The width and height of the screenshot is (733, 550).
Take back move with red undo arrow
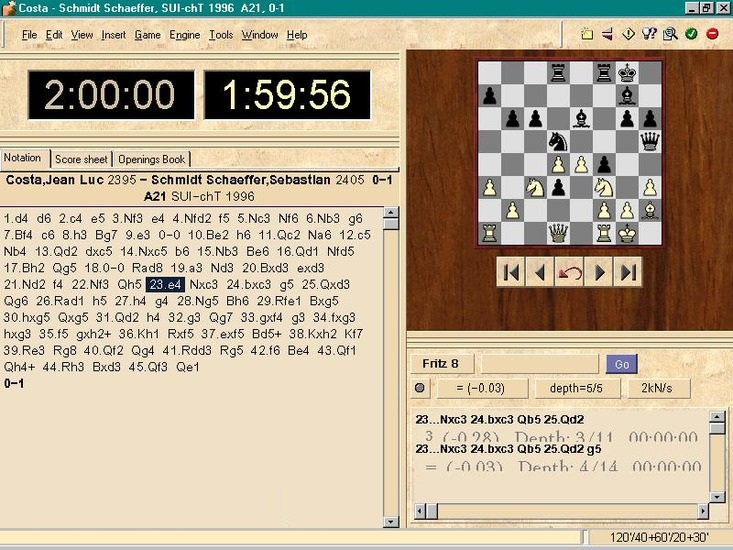click(570, 272)
